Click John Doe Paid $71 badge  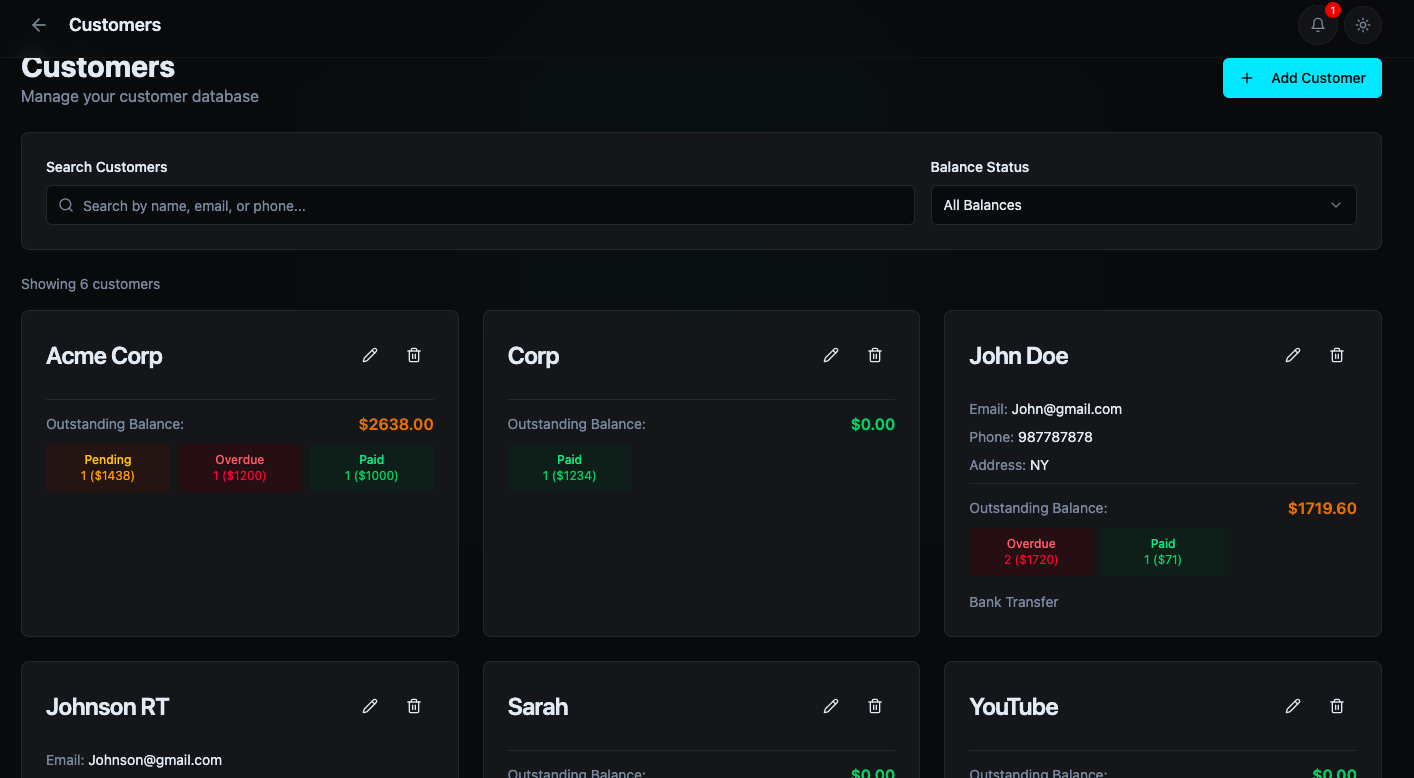pos(1163,552)
